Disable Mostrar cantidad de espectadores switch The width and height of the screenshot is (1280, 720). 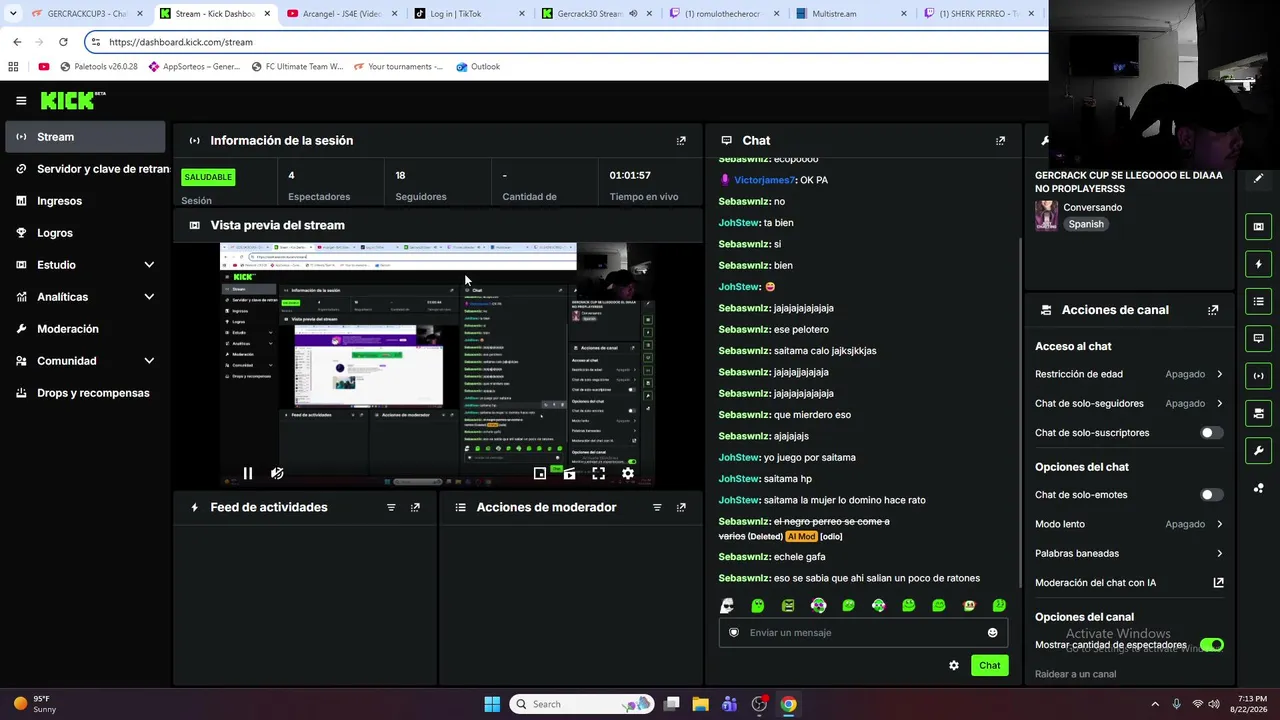click(1211, 645)
